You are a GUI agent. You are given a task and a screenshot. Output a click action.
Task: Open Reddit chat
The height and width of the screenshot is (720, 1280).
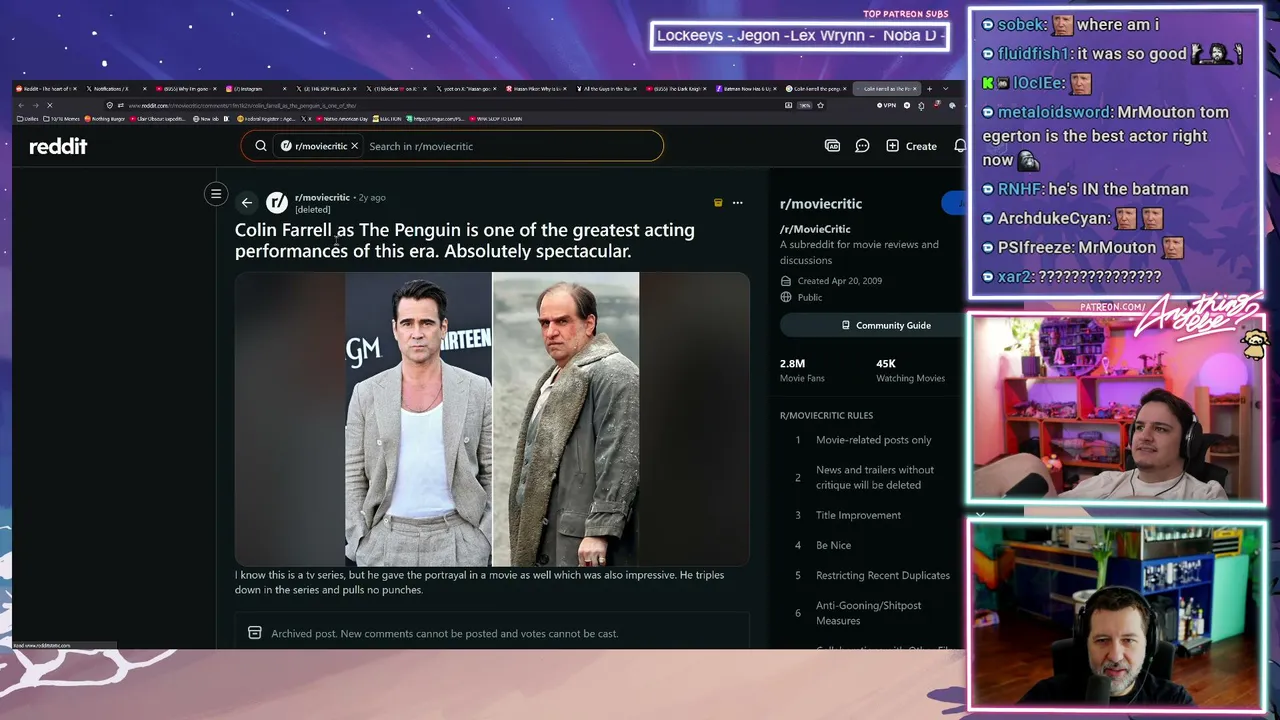coord(862,146)
